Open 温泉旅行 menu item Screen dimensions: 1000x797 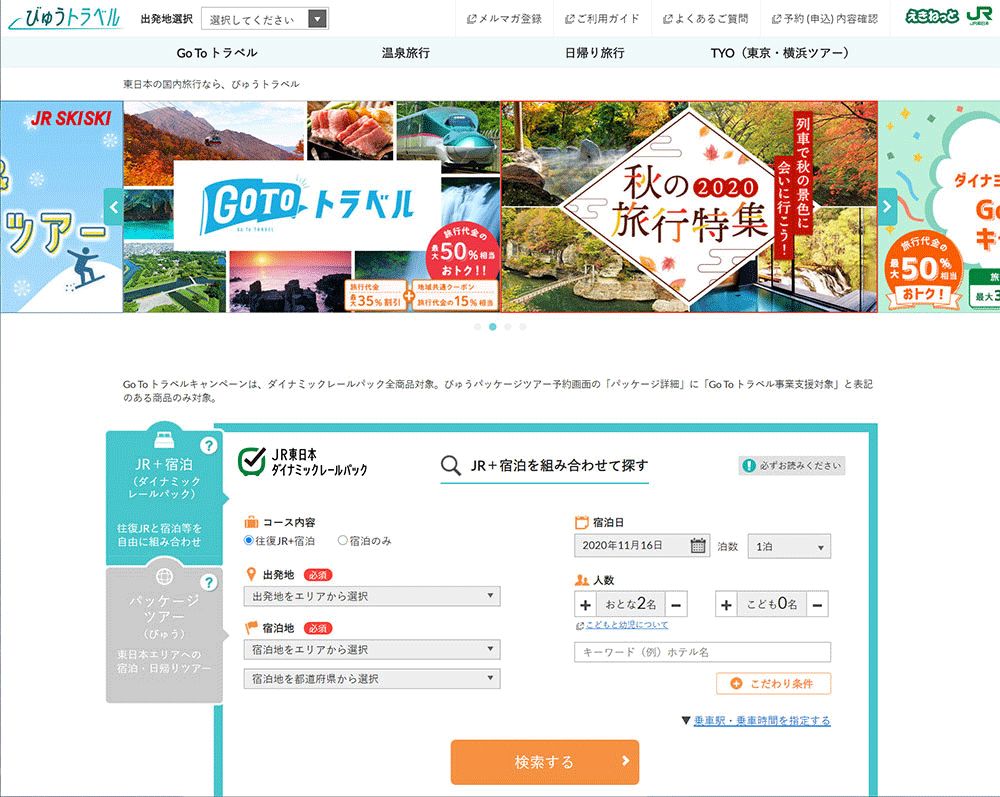click(406, 53)
